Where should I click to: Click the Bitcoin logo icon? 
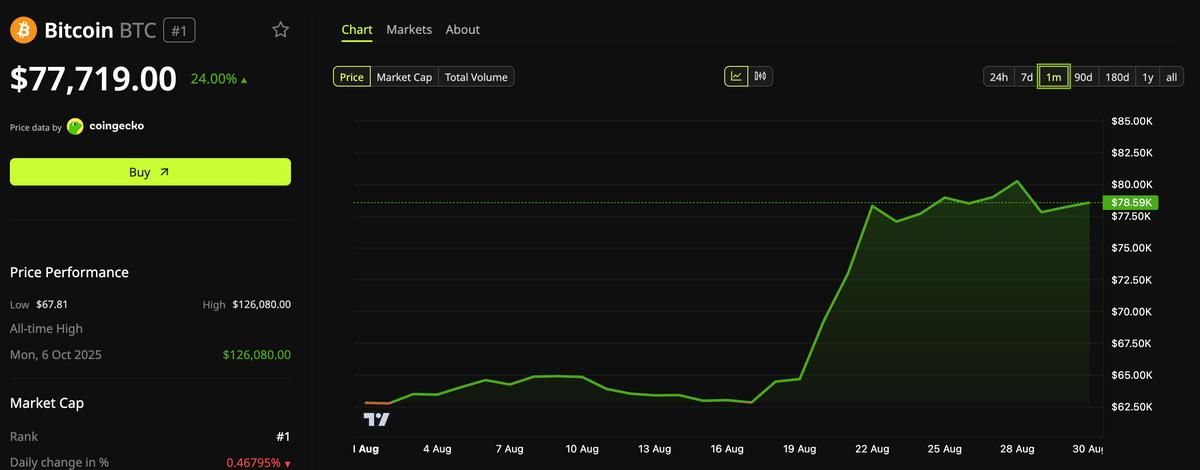[23, 30]
